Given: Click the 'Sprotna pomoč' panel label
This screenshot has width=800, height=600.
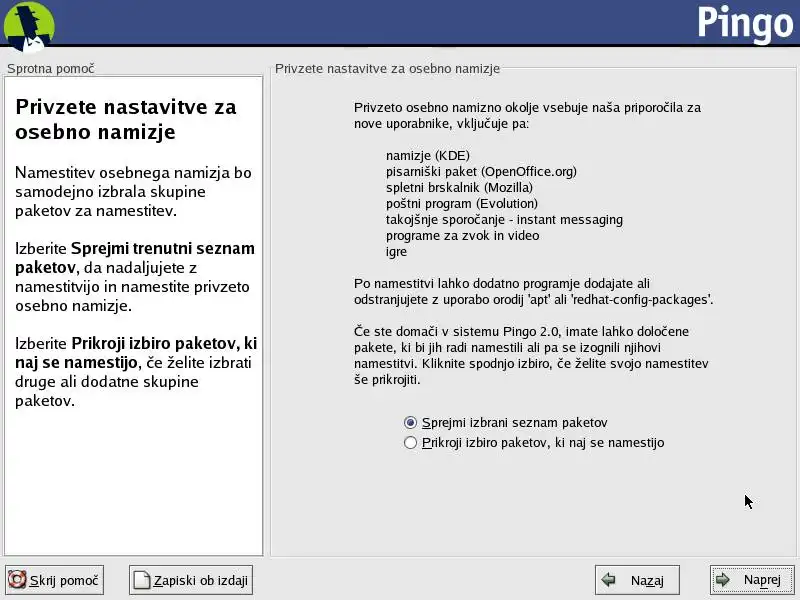Looking at the screenshot, I should coord(51,68).
